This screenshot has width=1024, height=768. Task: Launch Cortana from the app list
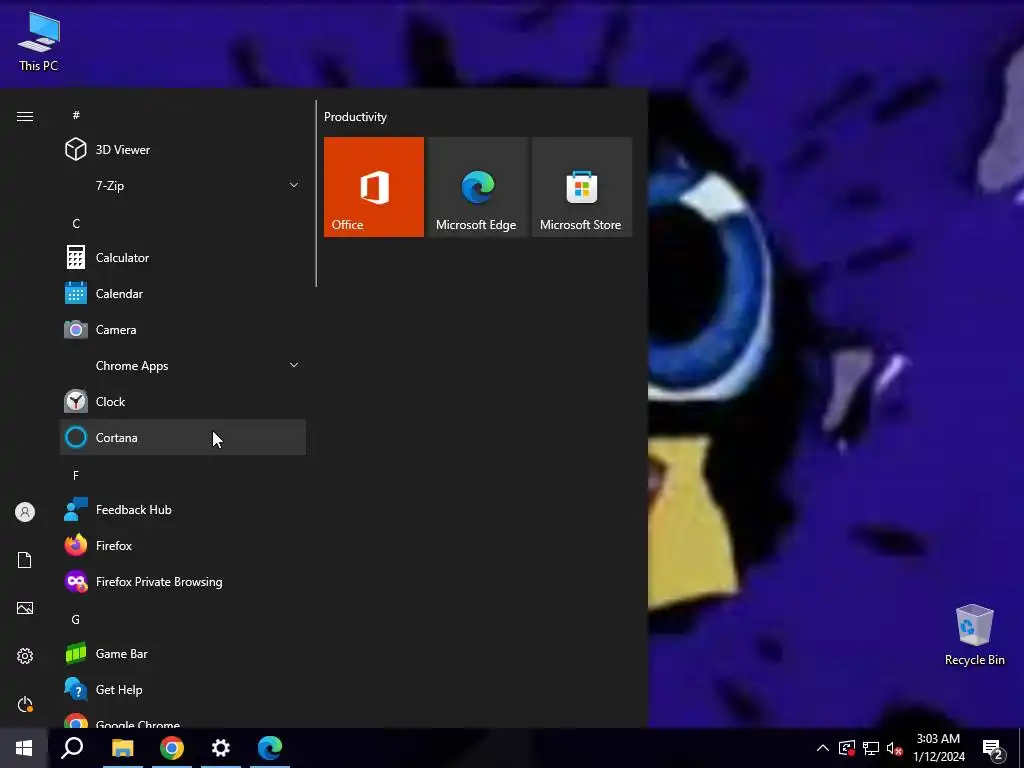pyautogui.click(x=183, y=437)
